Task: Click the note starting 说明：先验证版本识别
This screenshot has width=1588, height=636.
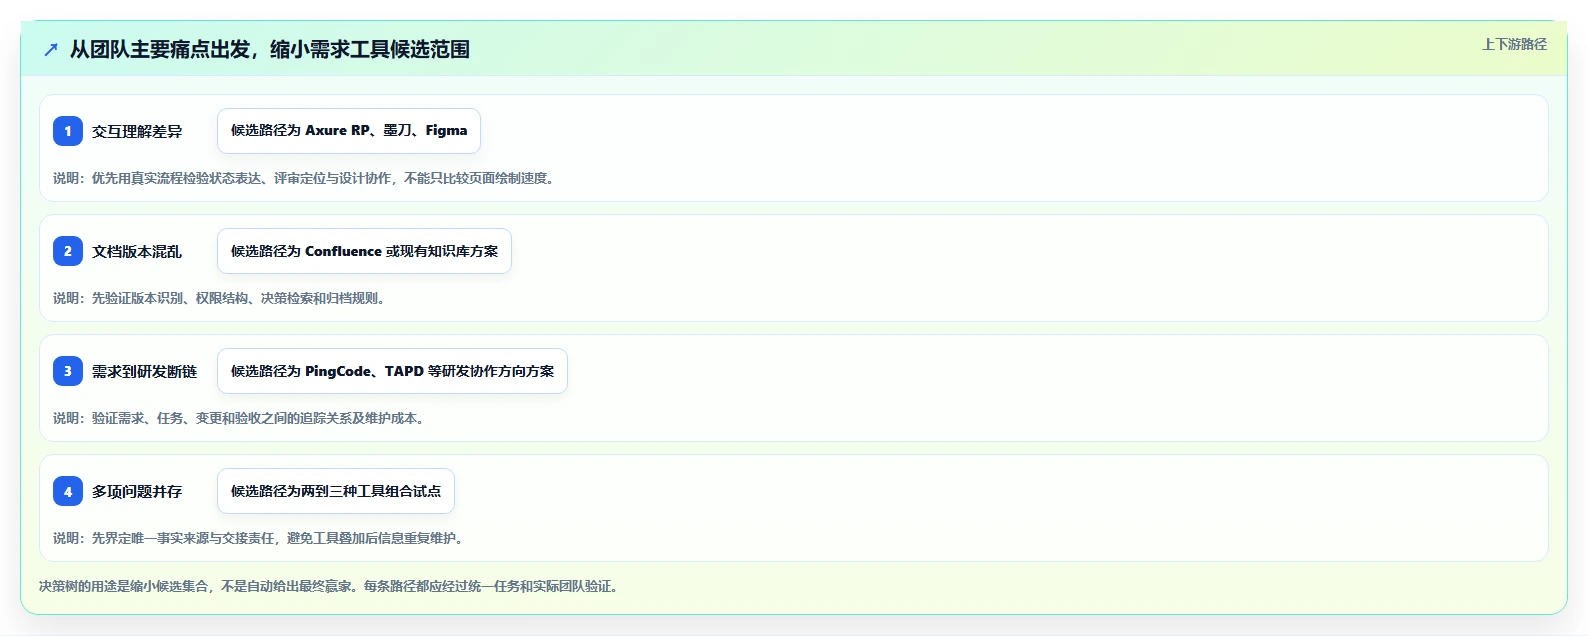Action: coord(219,298)
